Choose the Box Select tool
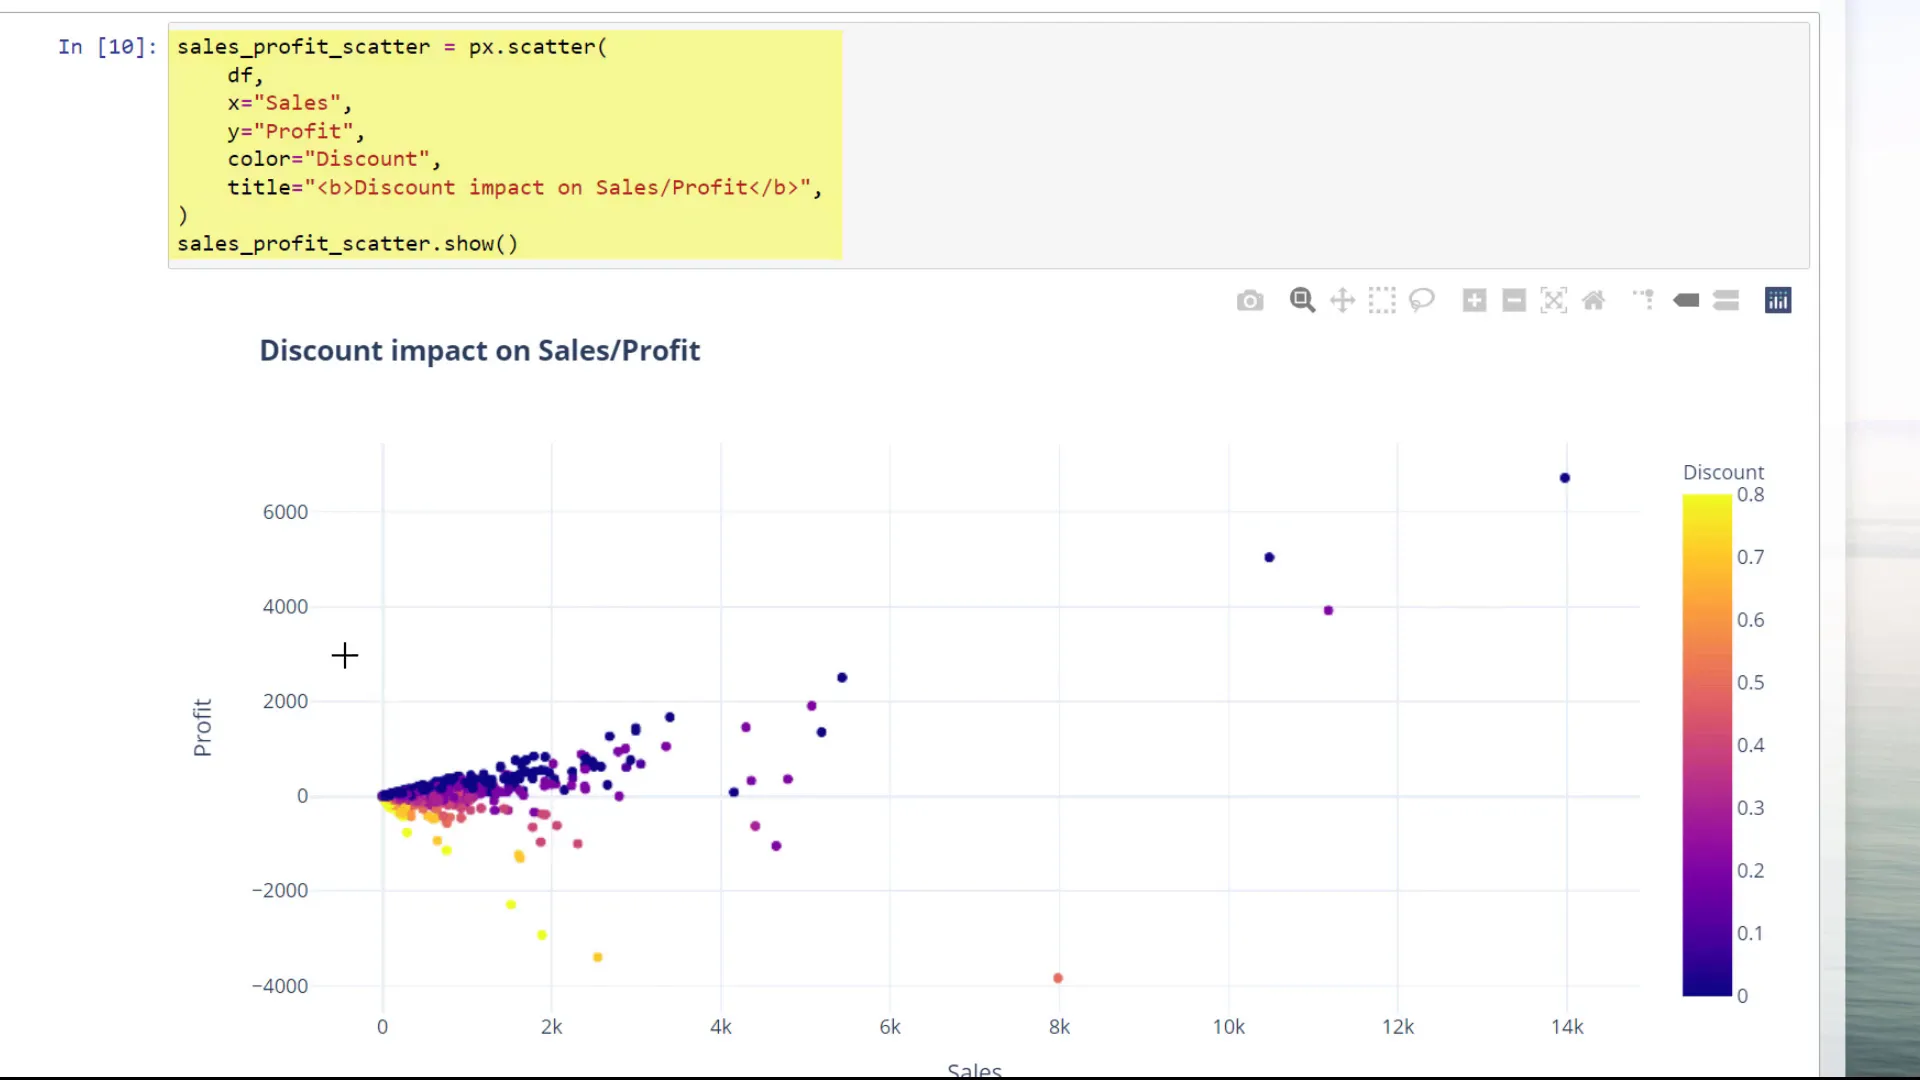 (1382, 300)
